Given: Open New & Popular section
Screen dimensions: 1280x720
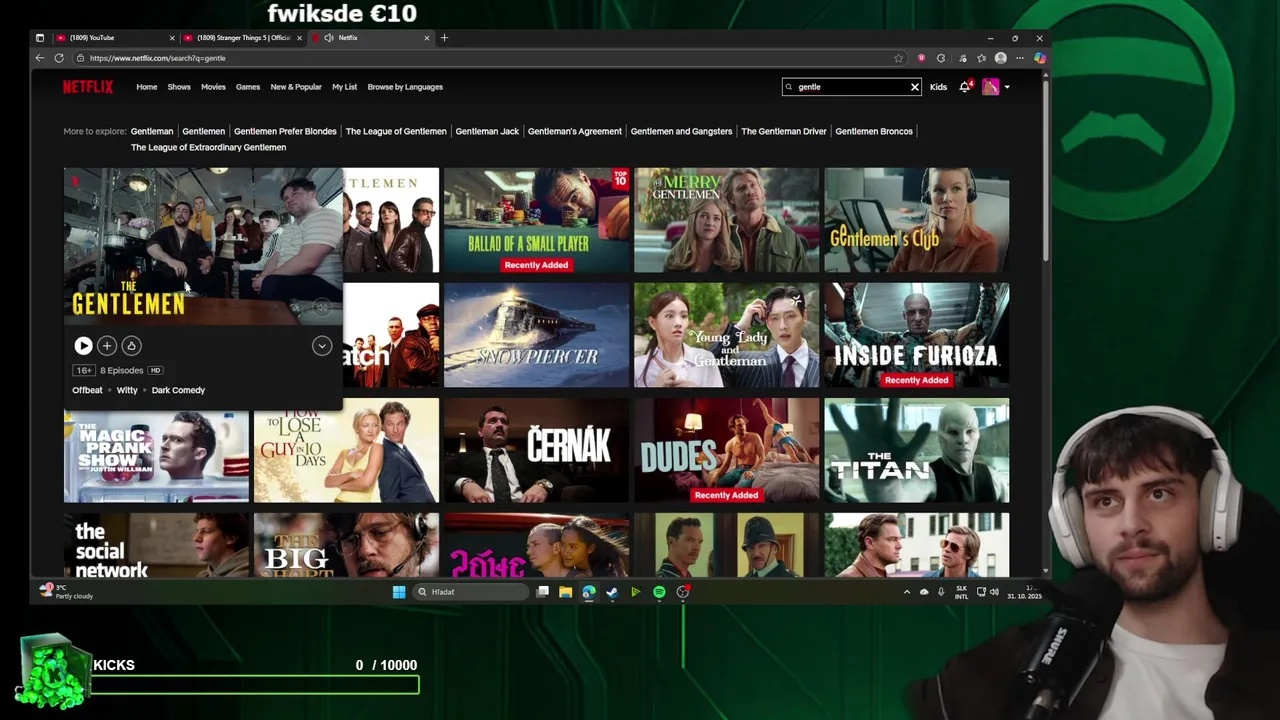Looking at the screenshot, I should [x=296, y=87].
